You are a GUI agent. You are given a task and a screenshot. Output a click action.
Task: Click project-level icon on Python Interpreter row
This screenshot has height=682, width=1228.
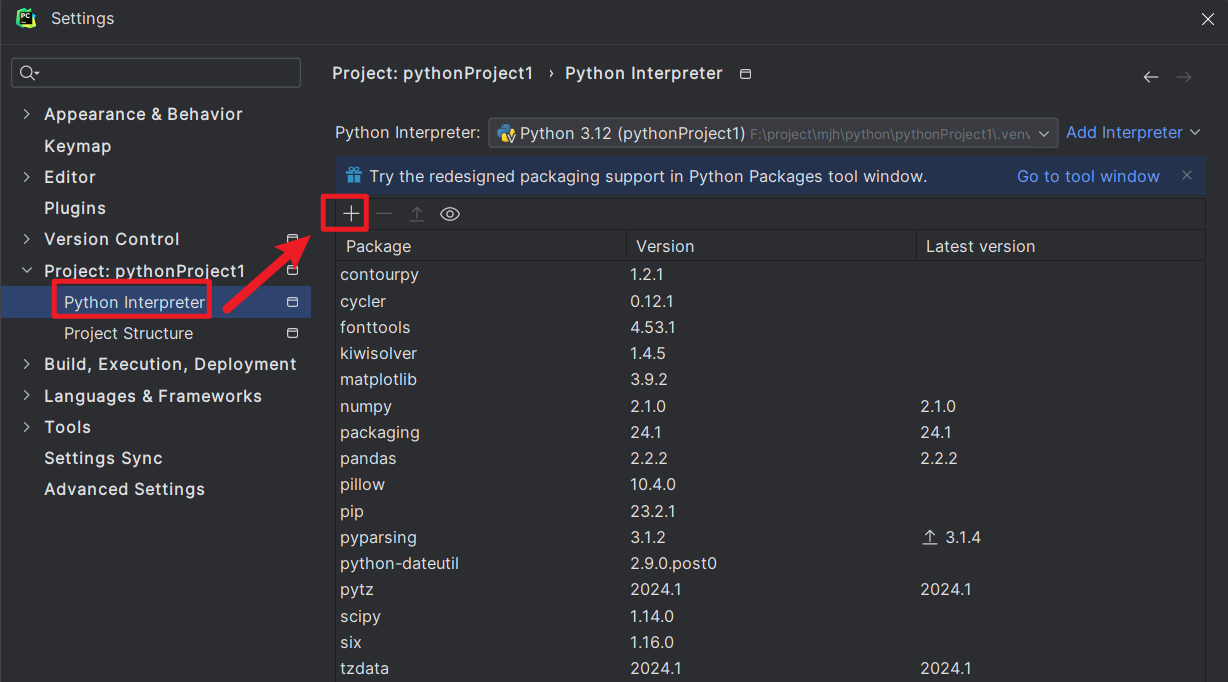tap(293, 302)
